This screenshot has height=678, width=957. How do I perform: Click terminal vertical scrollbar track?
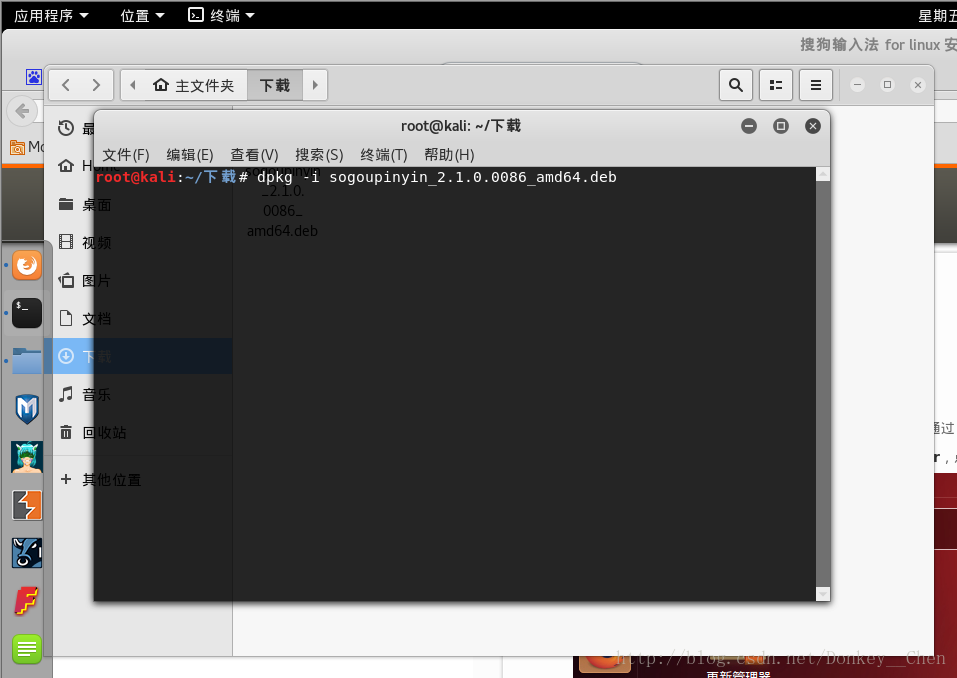click(823, 384)
